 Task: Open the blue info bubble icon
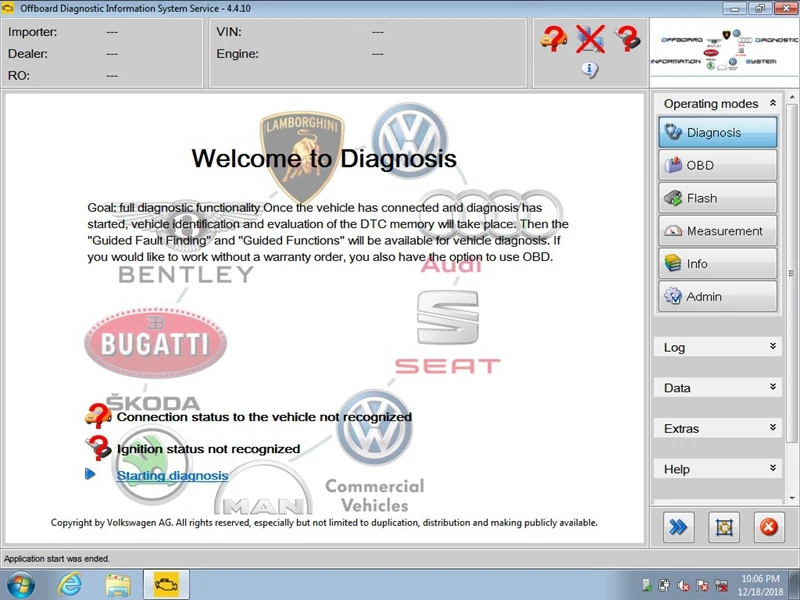coord(590,69)
